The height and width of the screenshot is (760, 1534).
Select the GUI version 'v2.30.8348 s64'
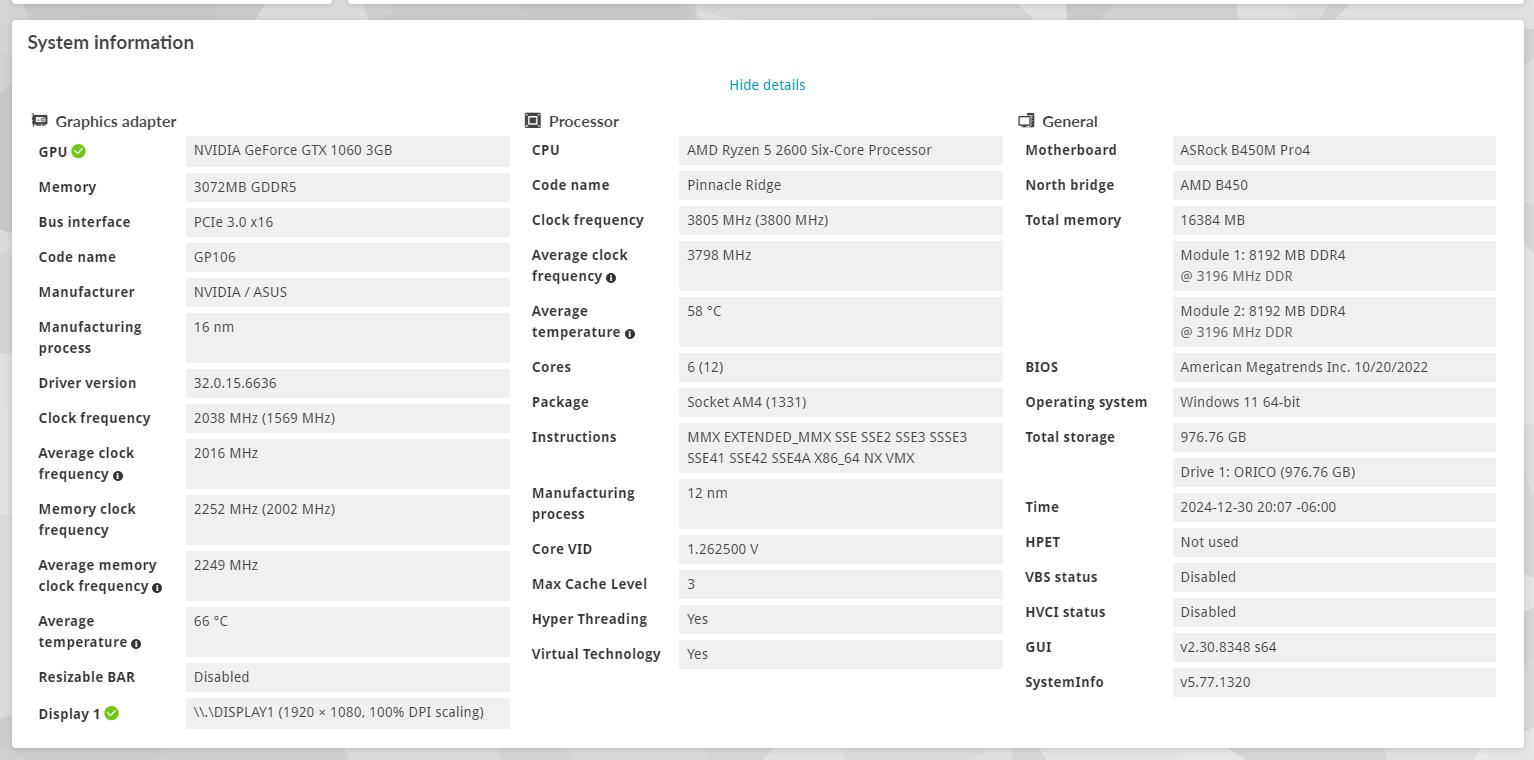point(1334,647)
